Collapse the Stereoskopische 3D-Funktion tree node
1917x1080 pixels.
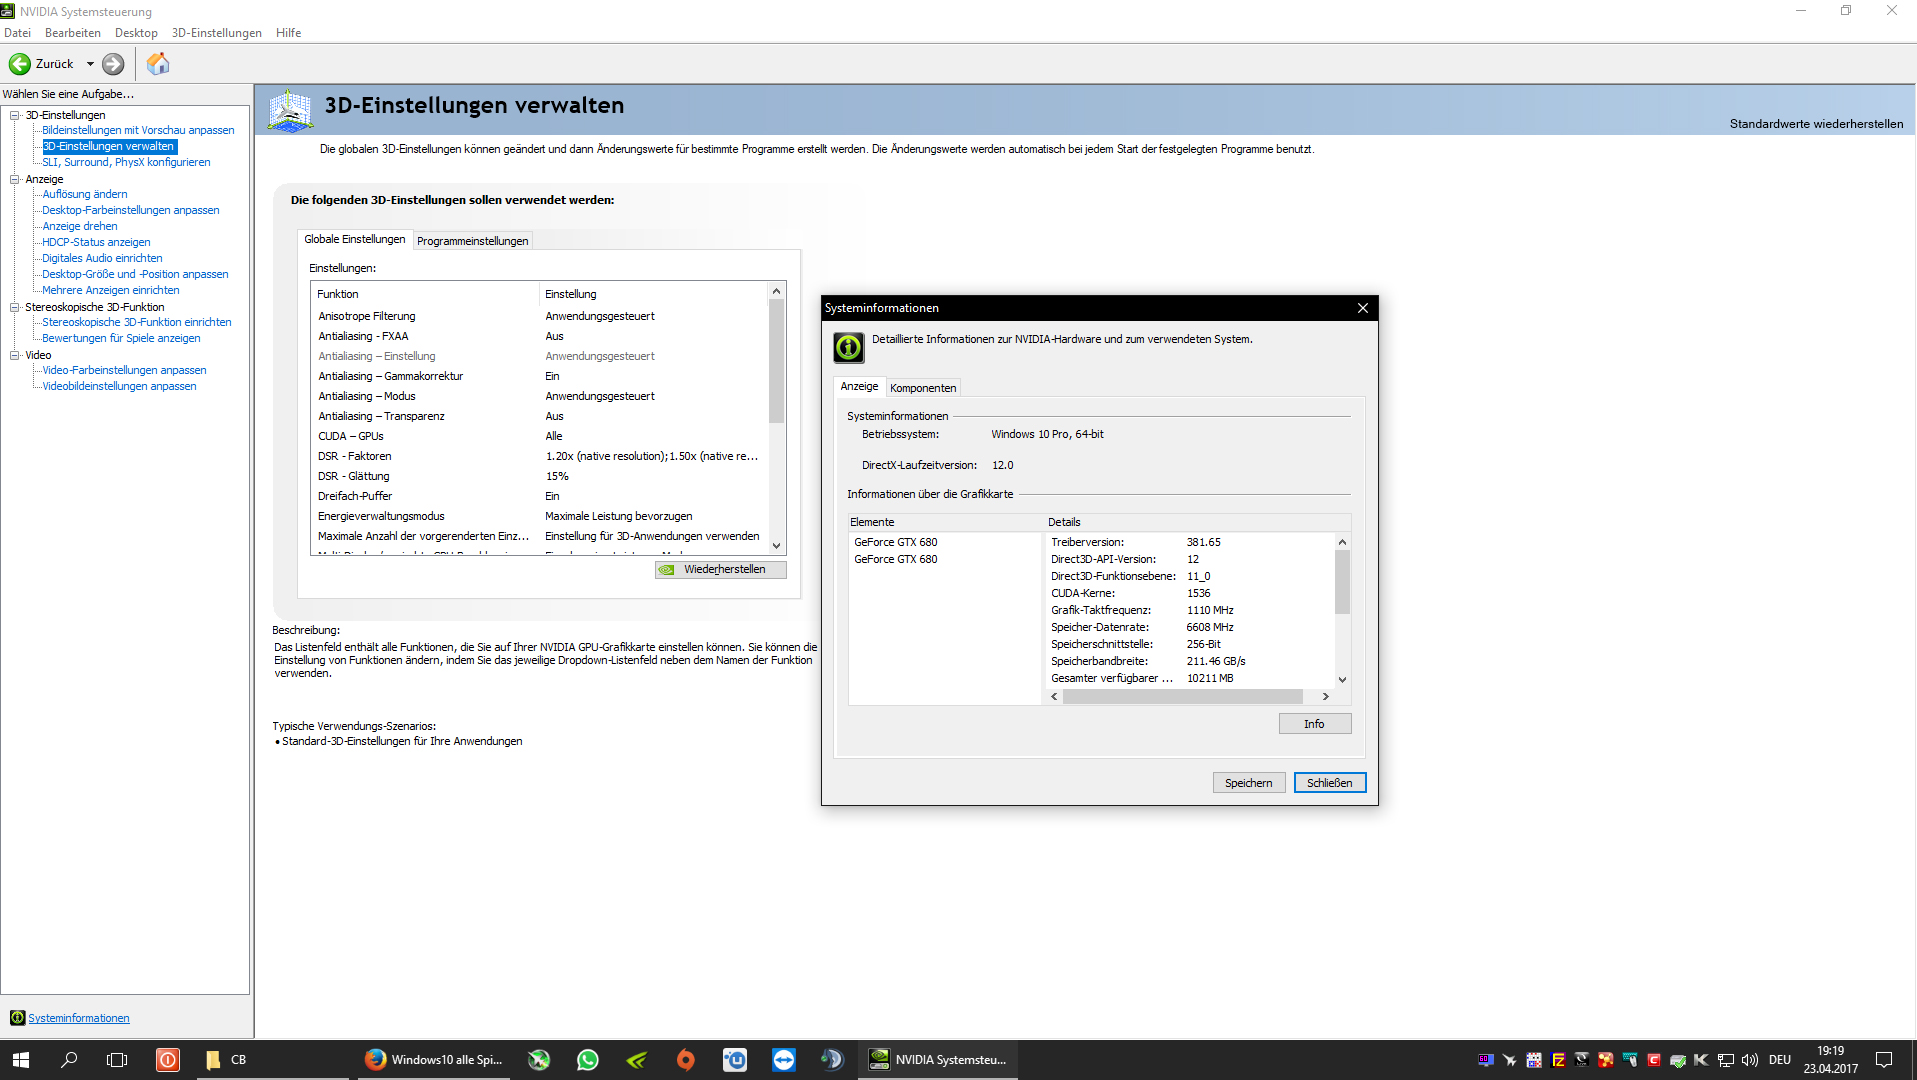tap(15, 307)
